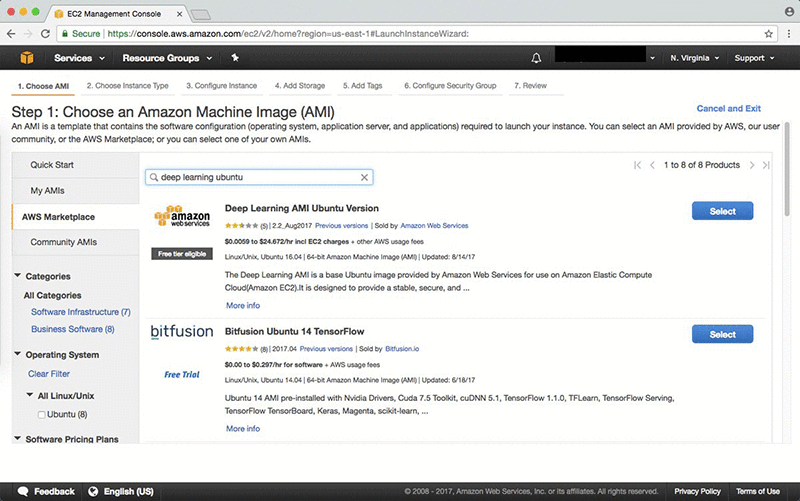Click the Feedback speech bubble icon
The height and width of the screenshot is (501, 800).
click(x=23, y=491)
